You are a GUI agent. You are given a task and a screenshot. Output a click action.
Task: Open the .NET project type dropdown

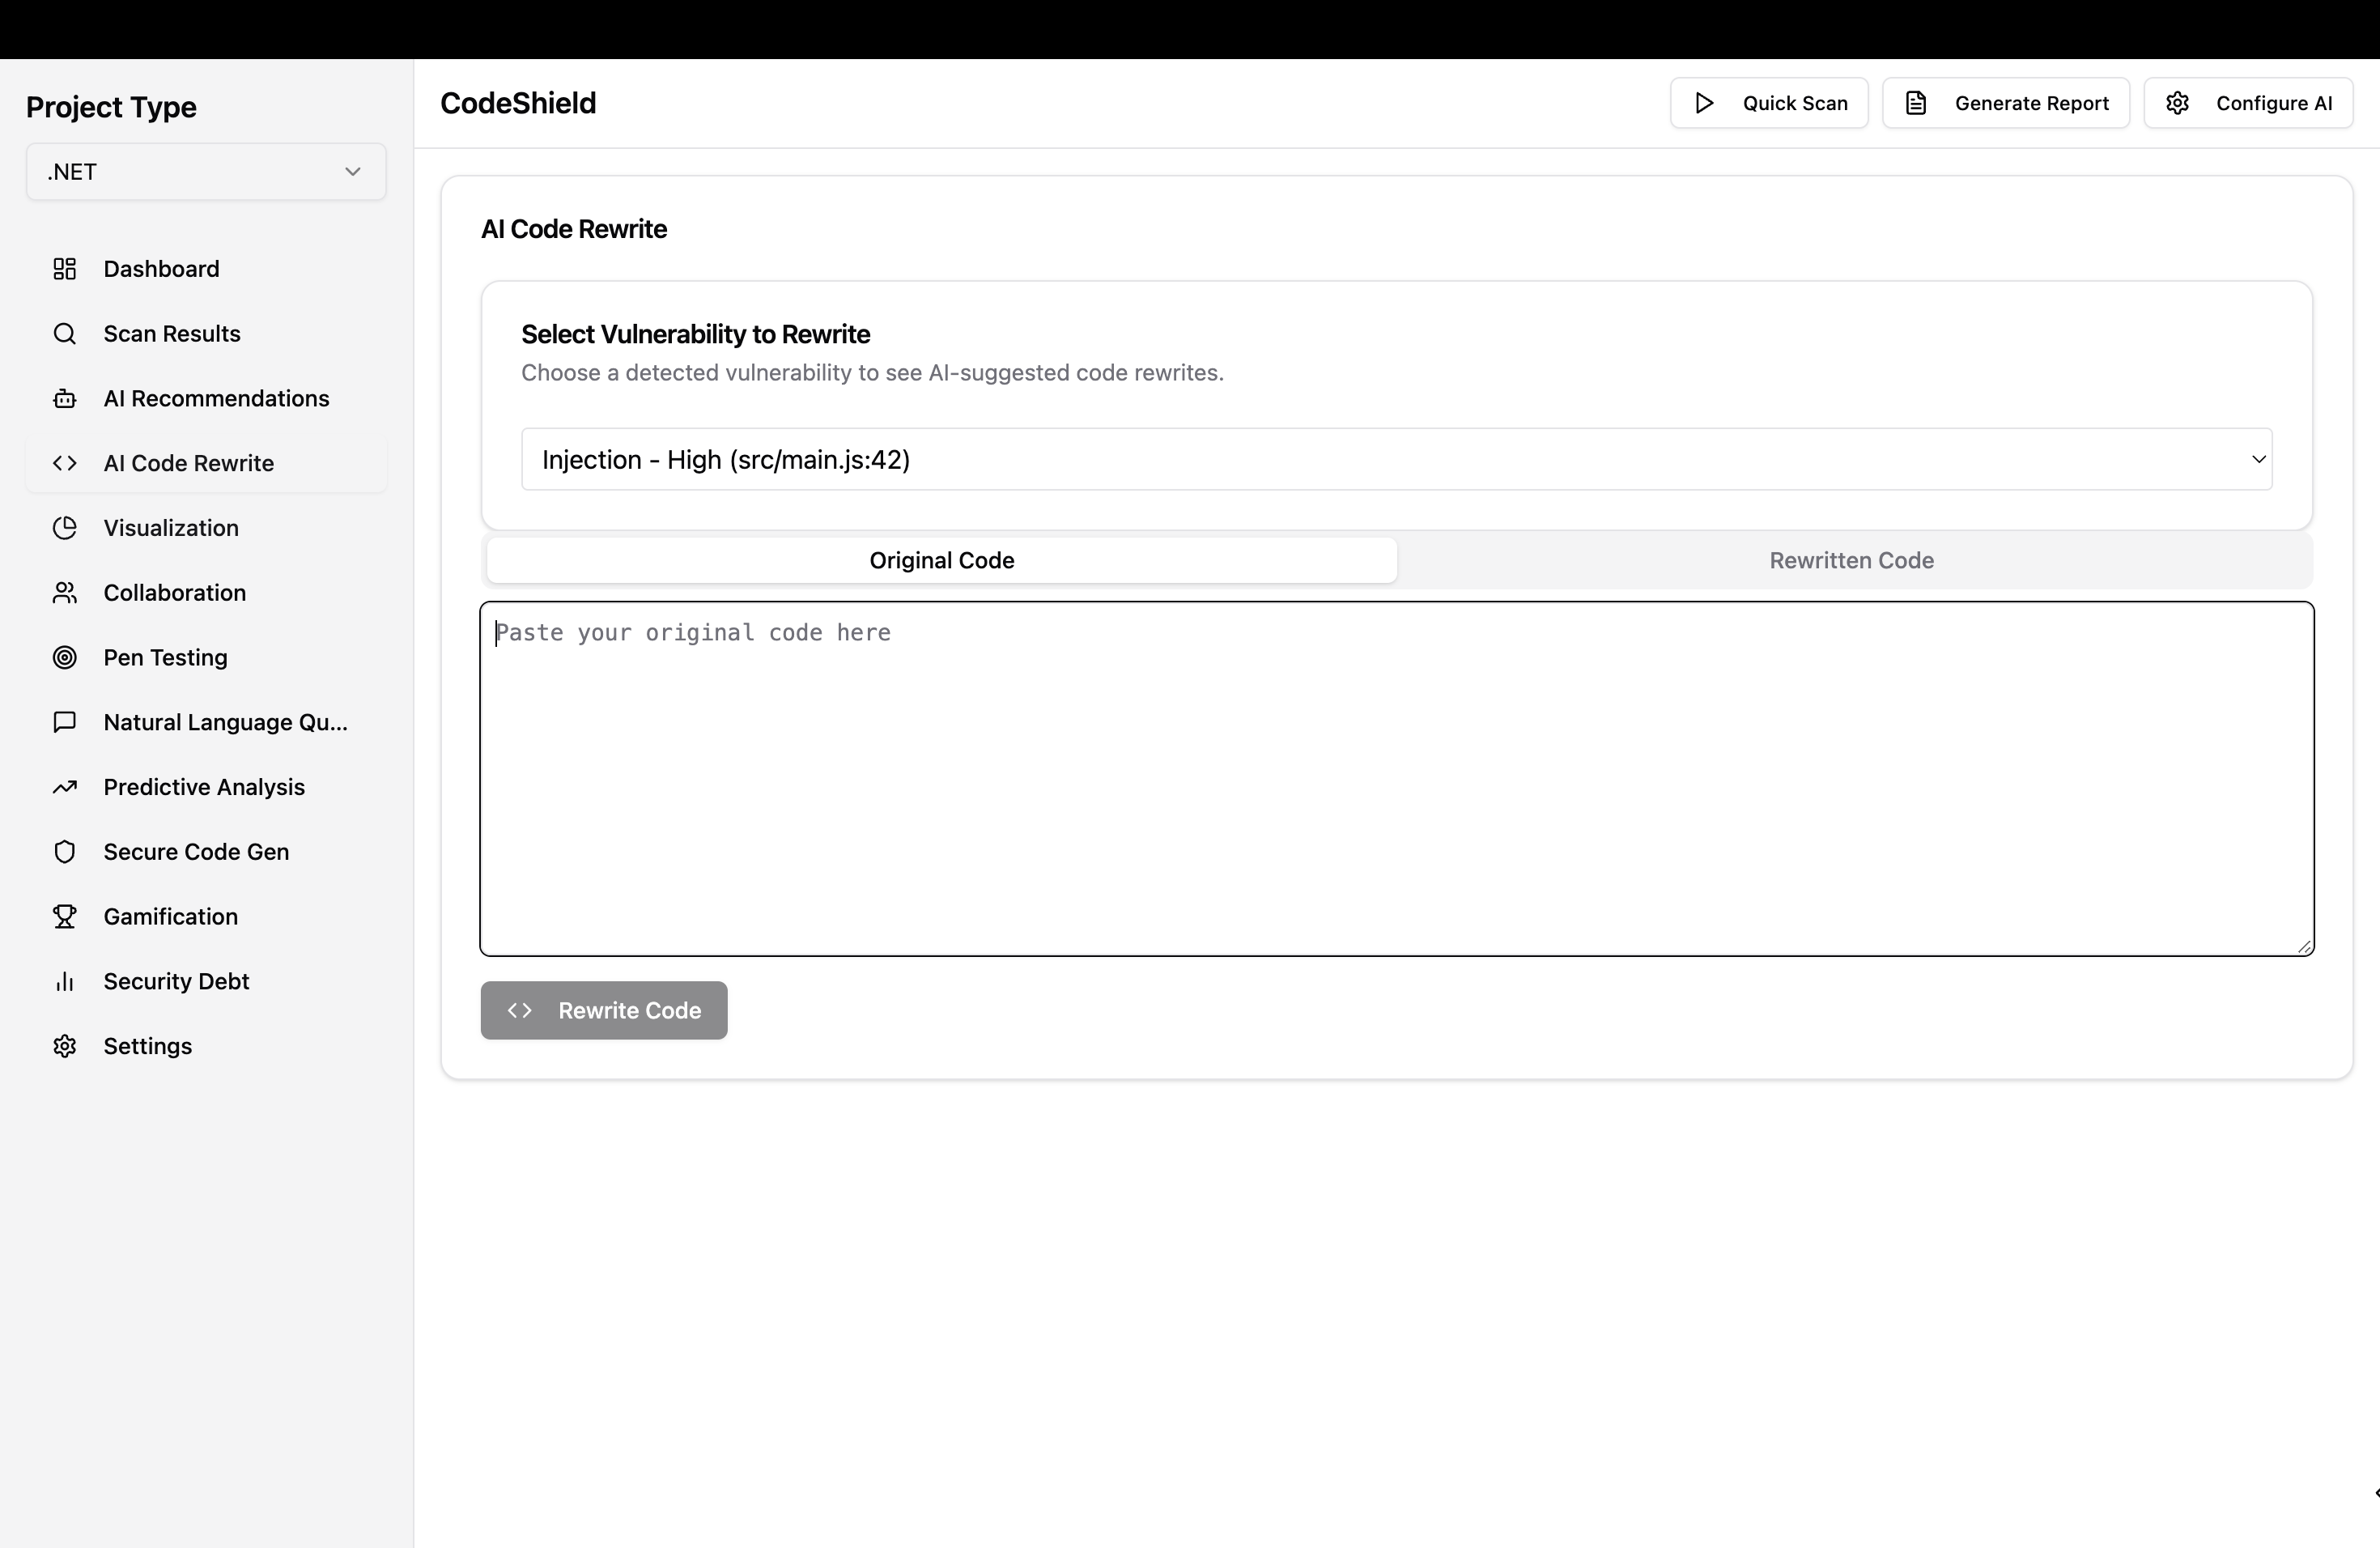(x=206, y=172)
